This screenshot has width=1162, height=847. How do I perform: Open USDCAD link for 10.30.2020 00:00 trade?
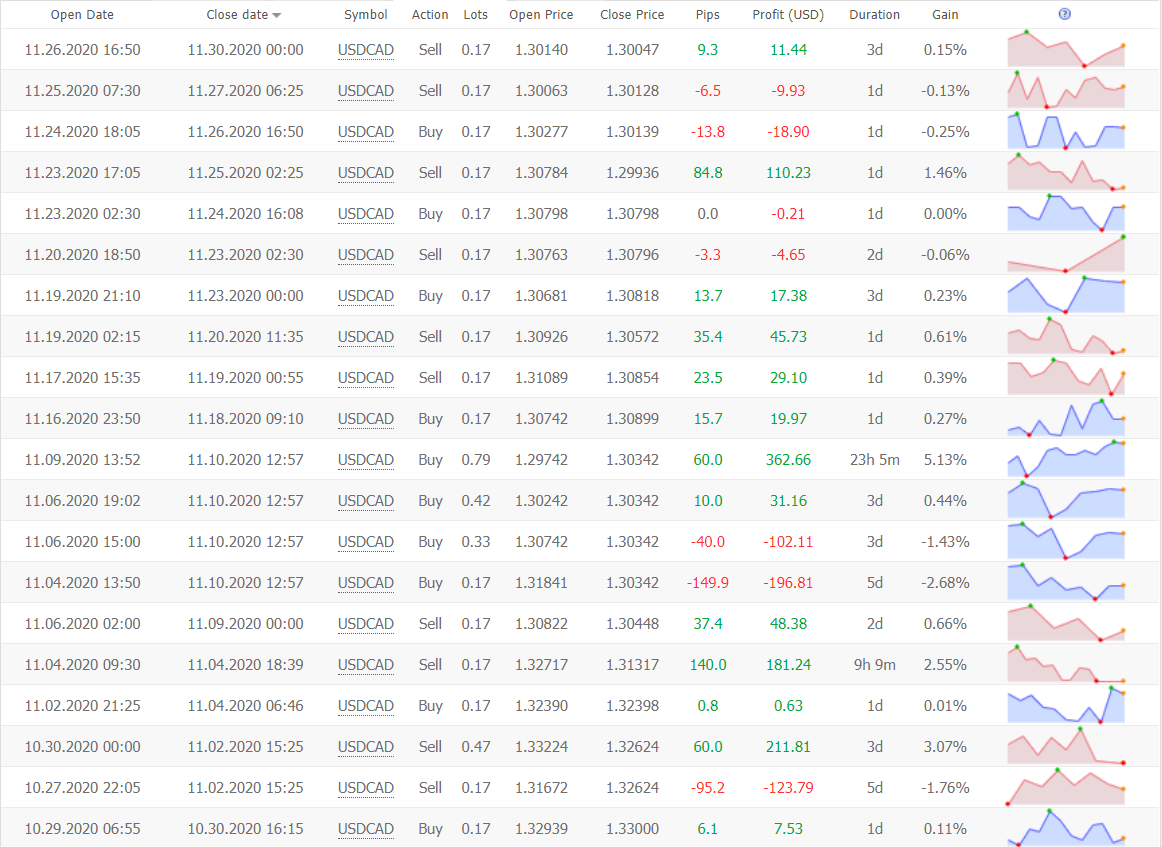(x=366, y=747)
